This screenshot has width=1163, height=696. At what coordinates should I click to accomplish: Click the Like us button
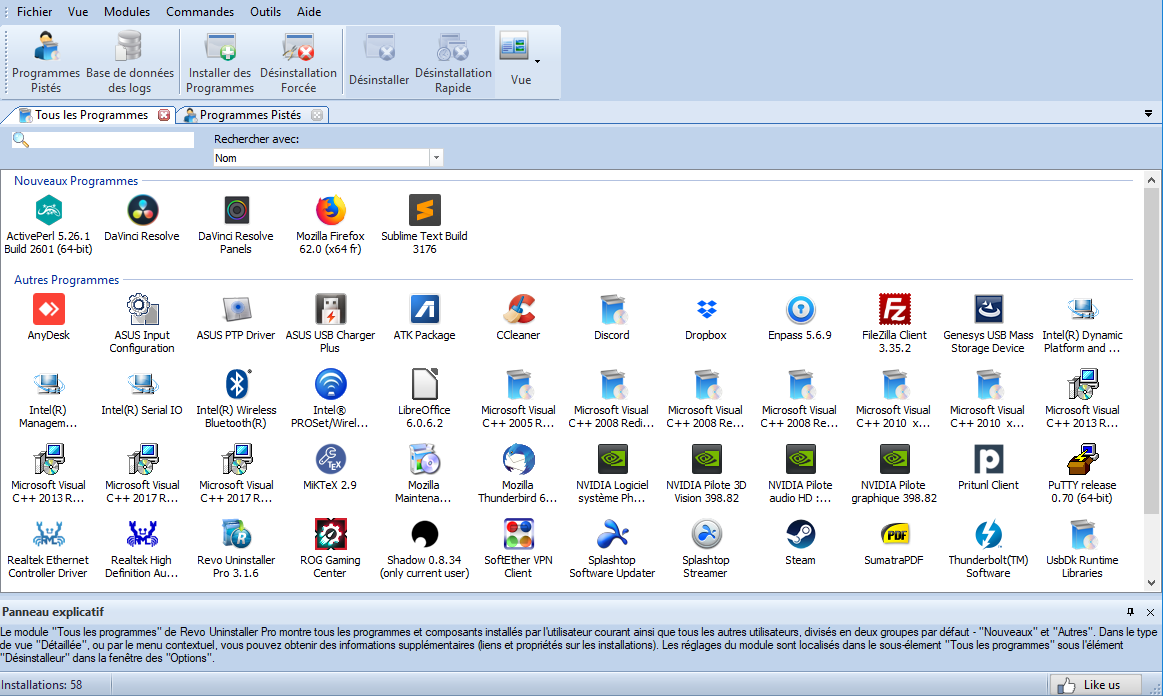tap(1095, 685)
